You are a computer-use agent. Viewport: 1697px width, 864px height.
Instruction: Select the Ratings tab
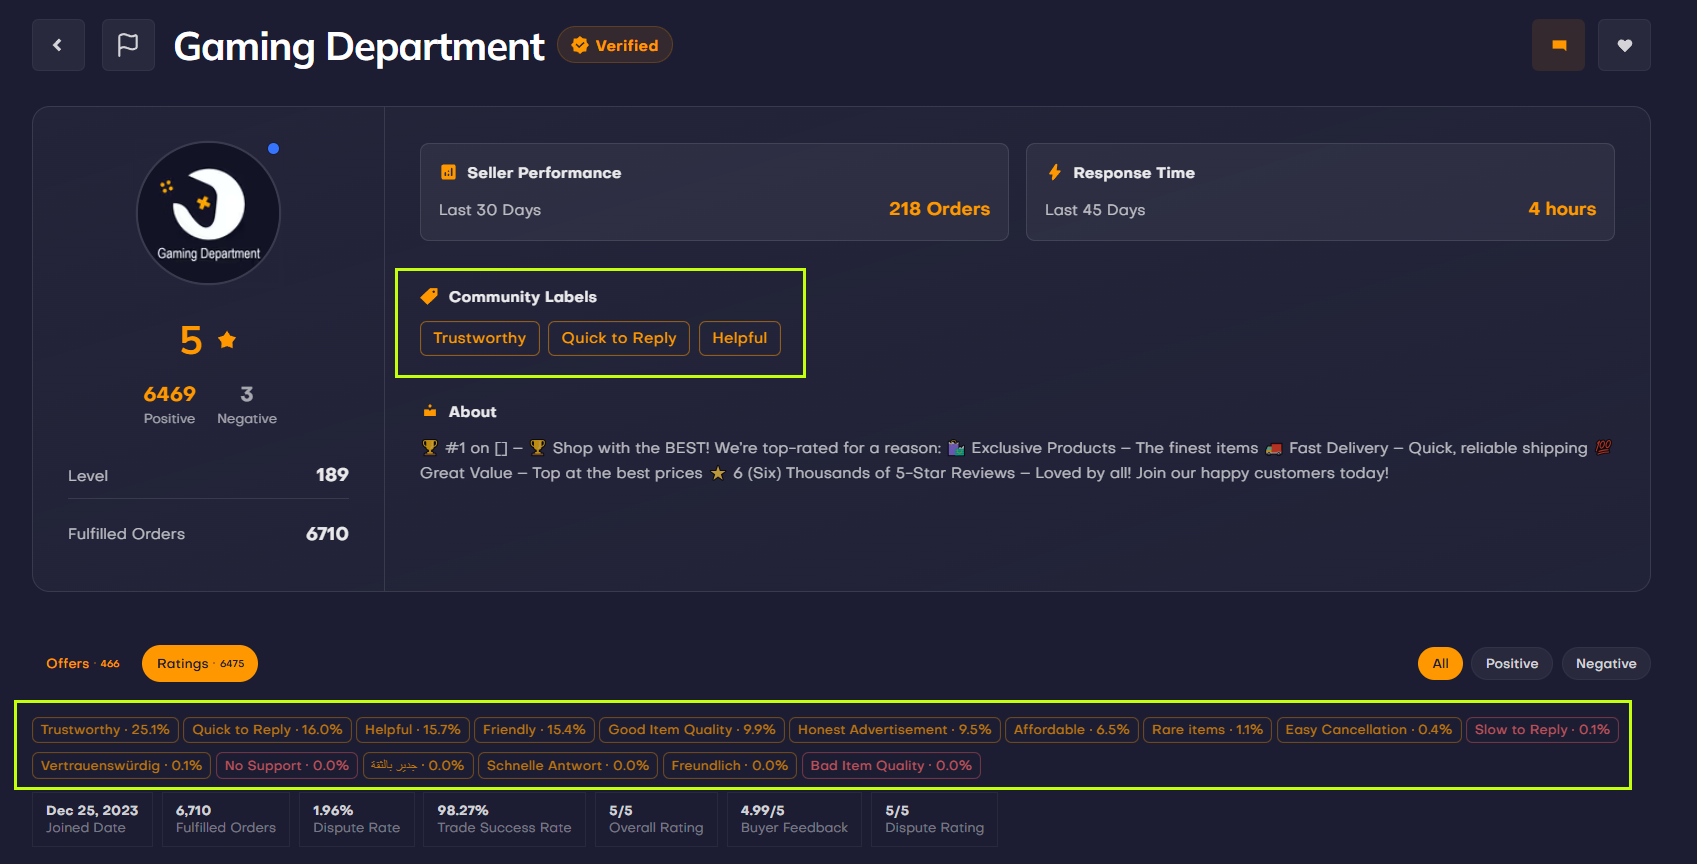[x=200, y=663]
